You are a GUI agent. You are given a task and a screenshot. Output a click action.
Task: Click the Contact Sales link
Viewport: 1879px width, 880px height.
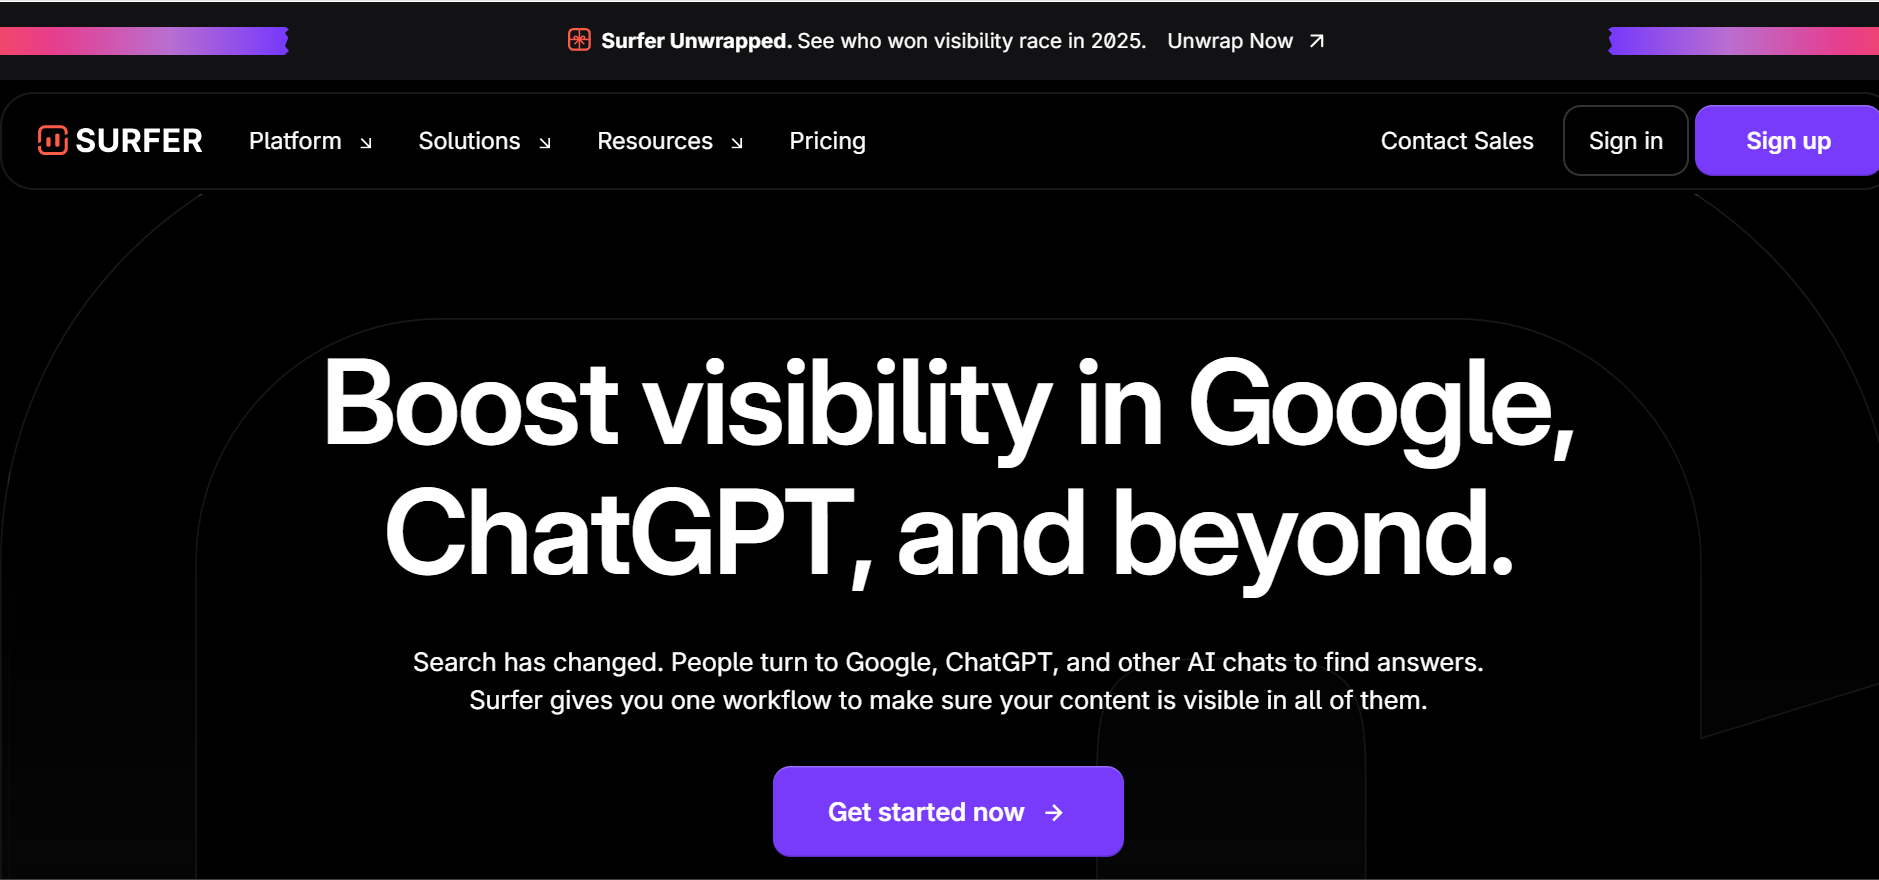(x=1456, y=141)
